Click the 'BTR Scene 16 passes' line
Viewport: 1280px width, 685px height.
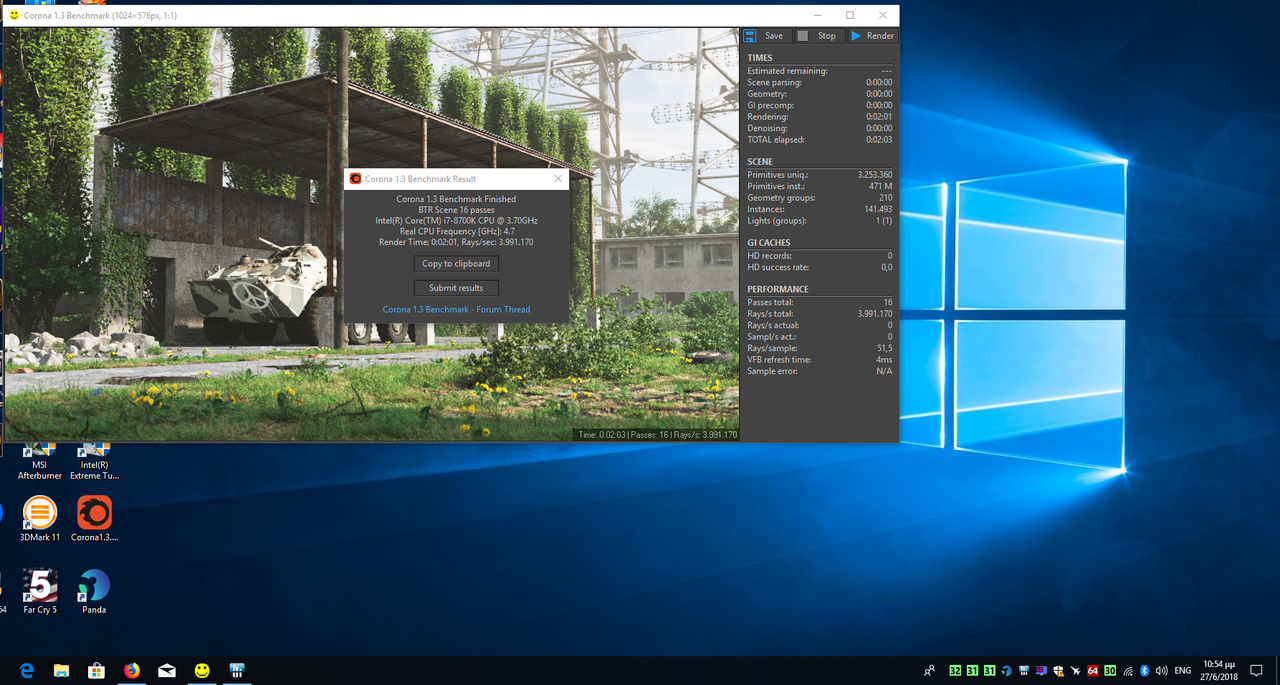[456, 210]
